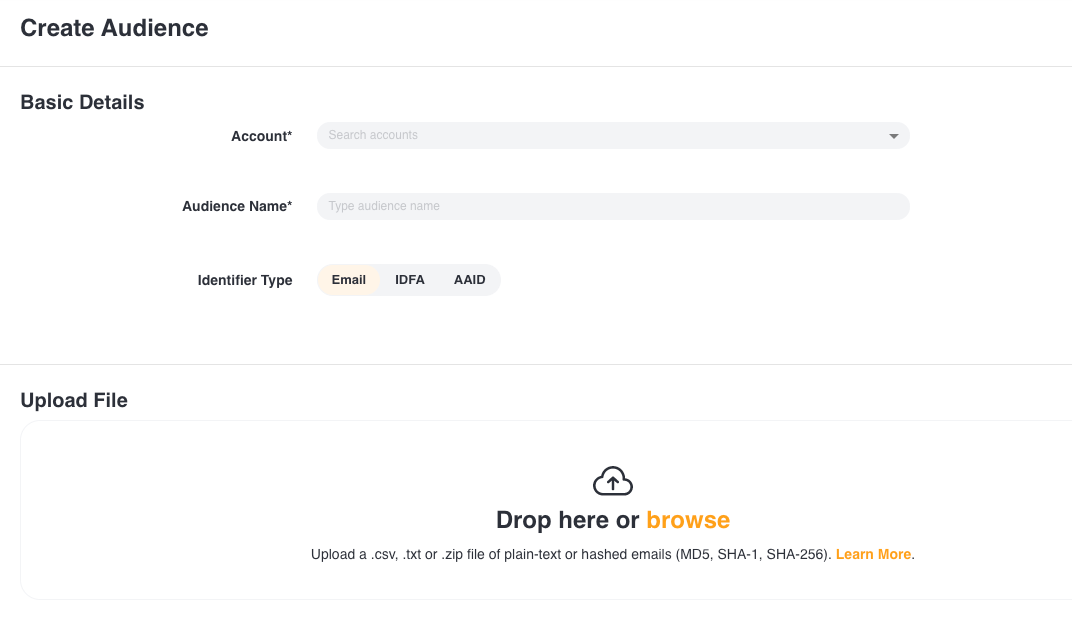Click the Identifier Type label
Viewport: 1072px width, 621px height.
point(245,280)
